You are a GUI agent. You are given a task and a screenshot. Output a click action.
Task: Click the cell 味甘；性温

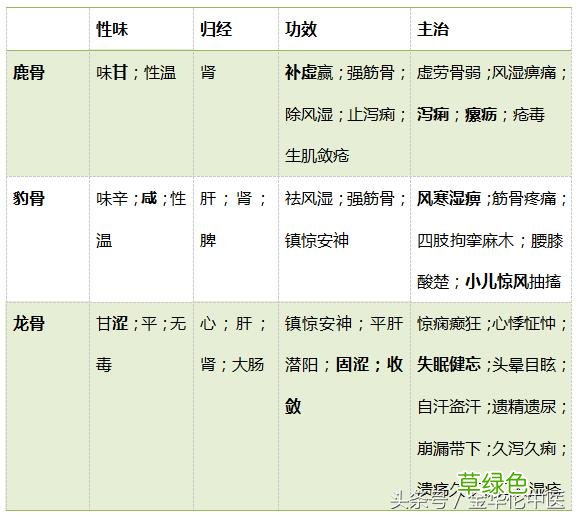(x=136, y=72)
